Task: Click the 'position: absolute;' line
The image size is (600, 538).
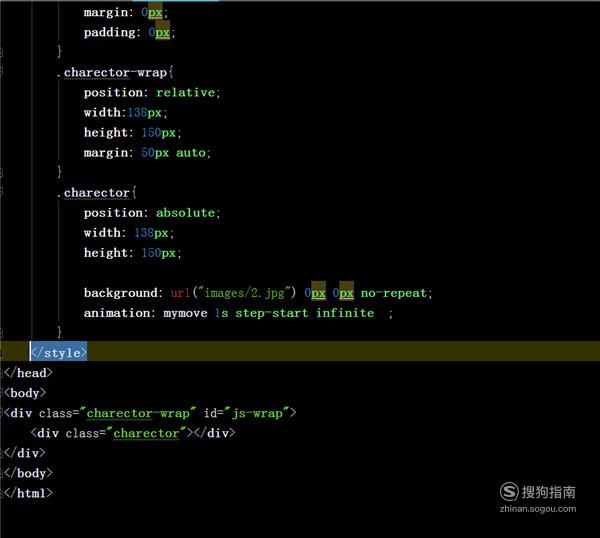Action: 152,213
